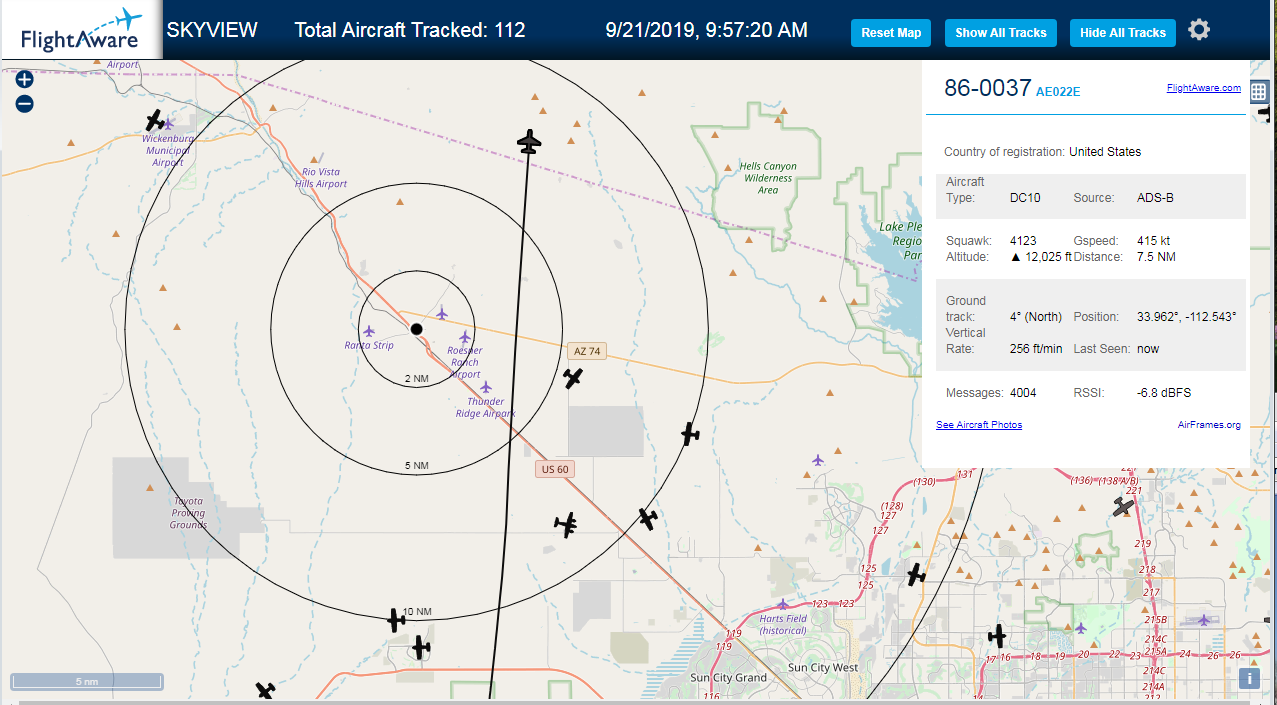Click the Position coordinates value

point(1187,317)
